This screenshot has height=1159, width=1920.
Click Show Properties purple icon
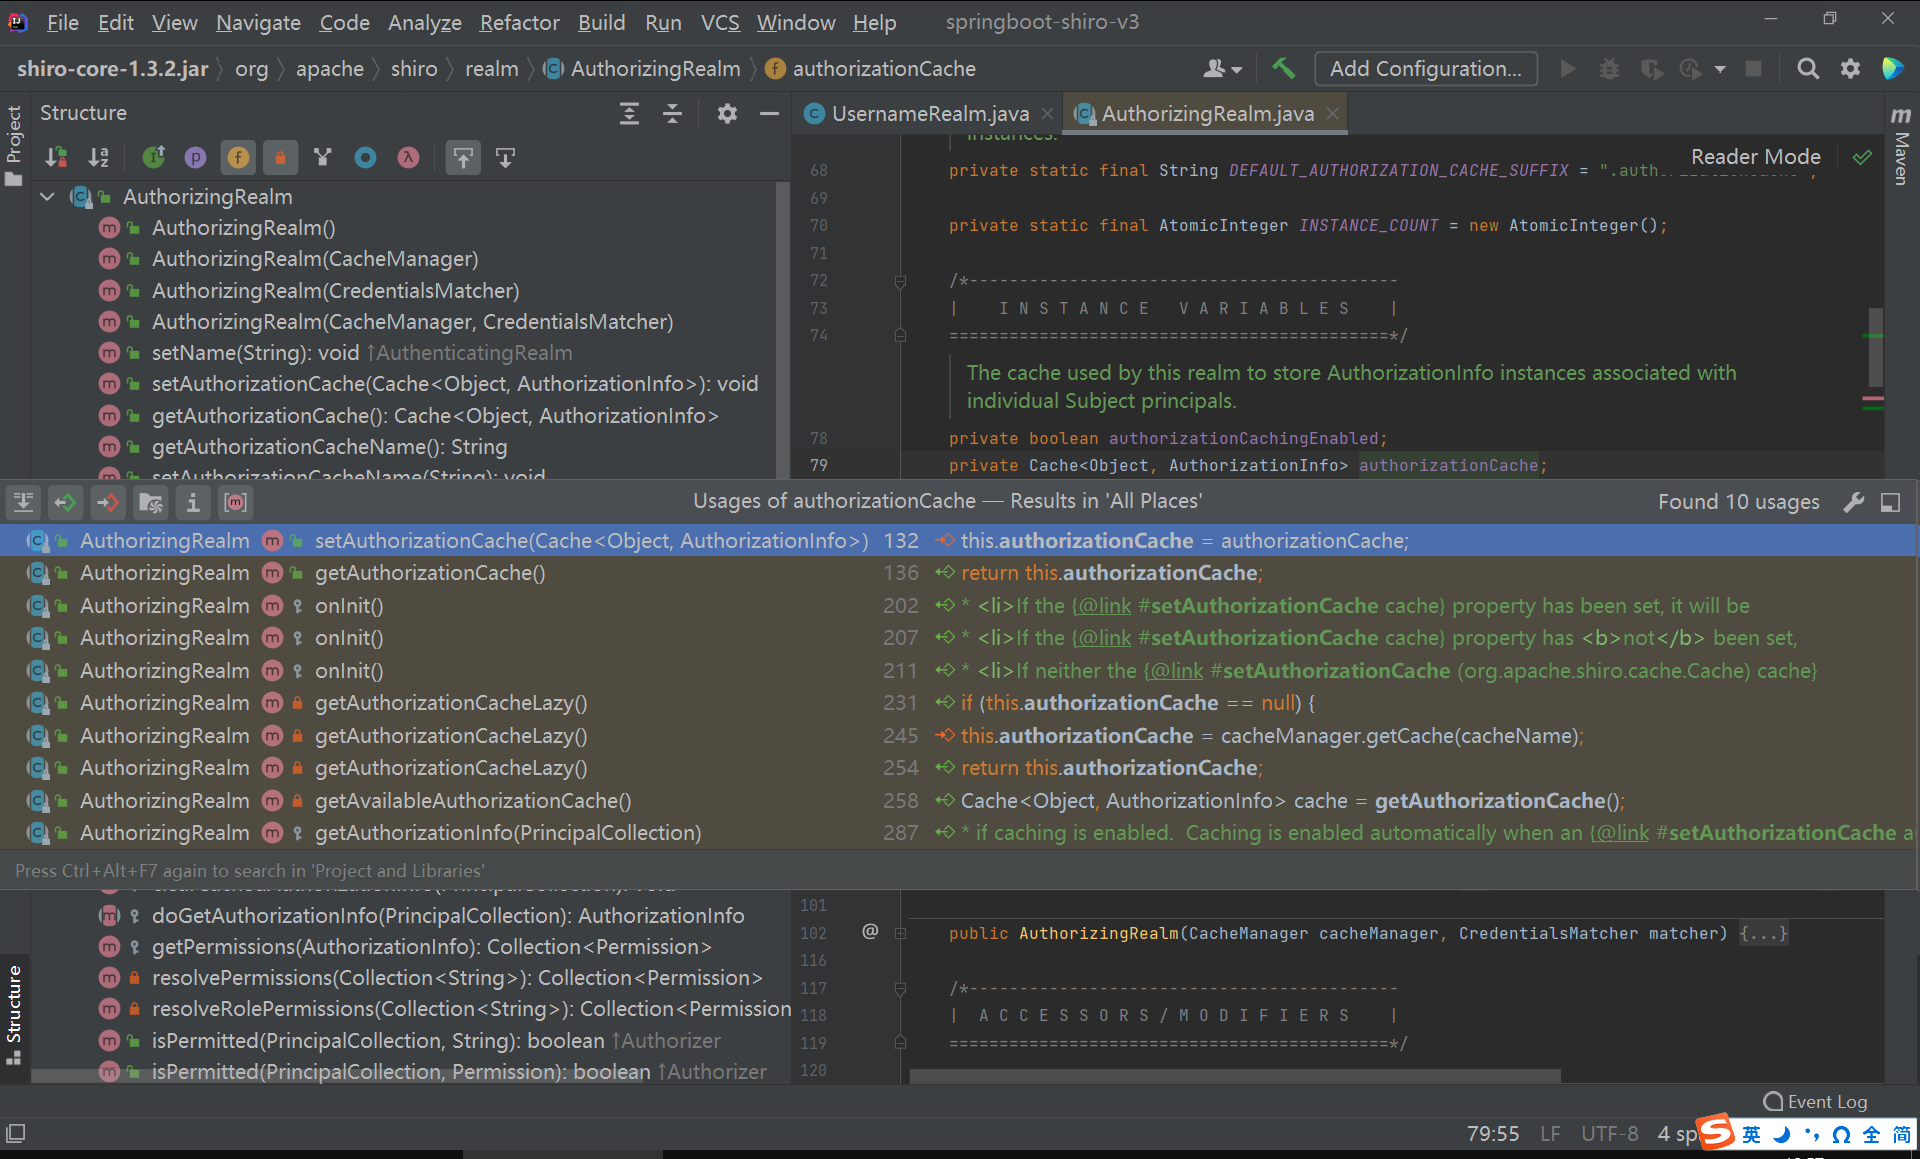(195, 158)
